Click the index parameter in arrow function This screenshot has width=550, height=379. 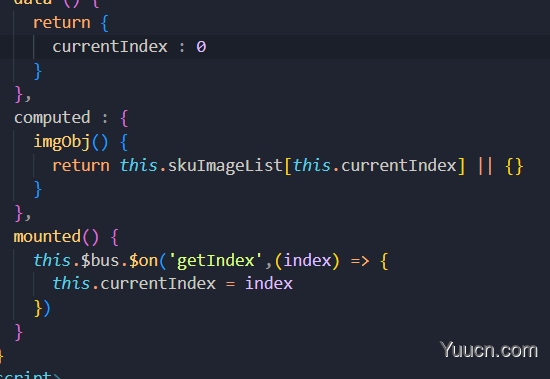(307, 260)
